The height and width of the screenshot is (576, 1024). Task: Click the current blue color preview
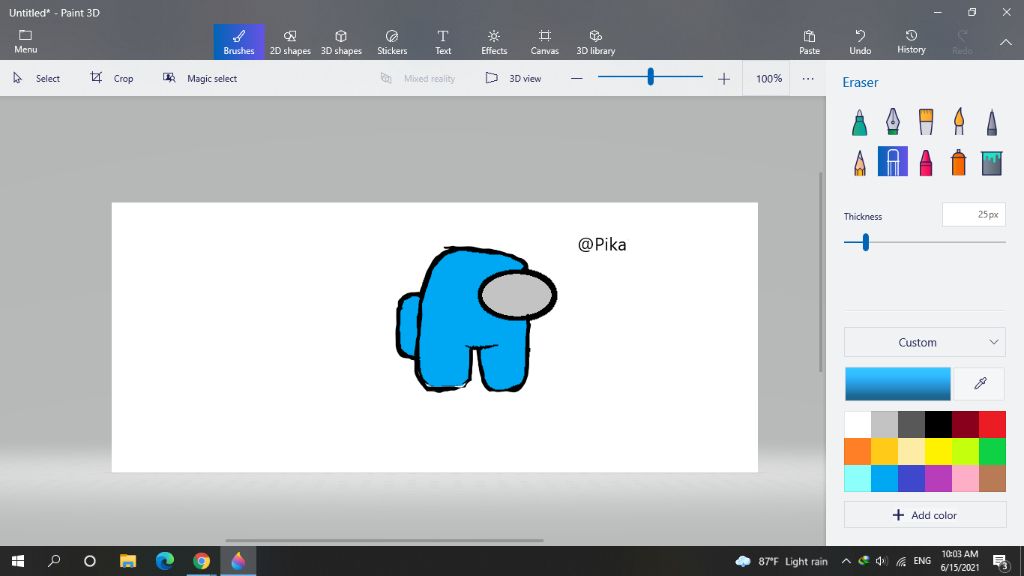(x=897, y=383)
